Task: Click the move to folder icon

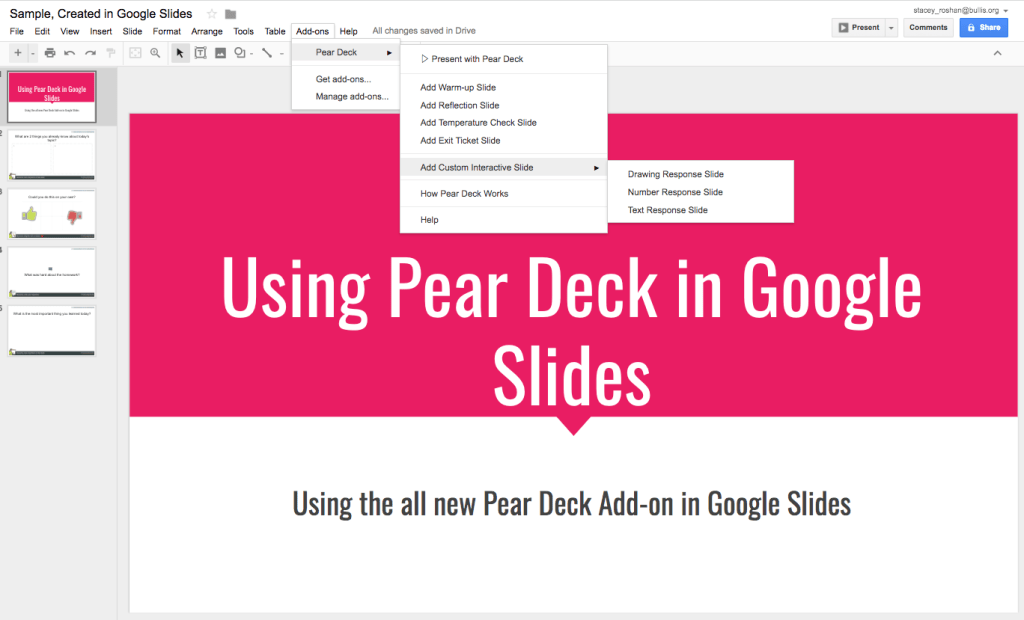Action: pos(231,14)
